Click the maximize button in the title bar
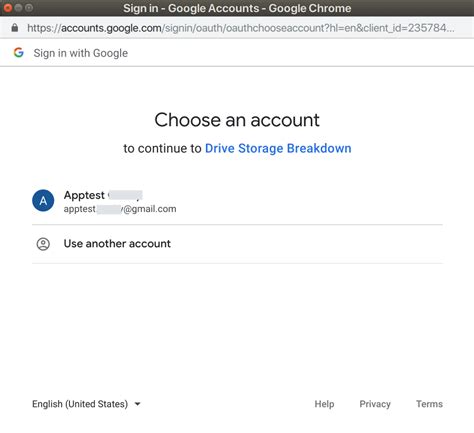 [29, 8]
